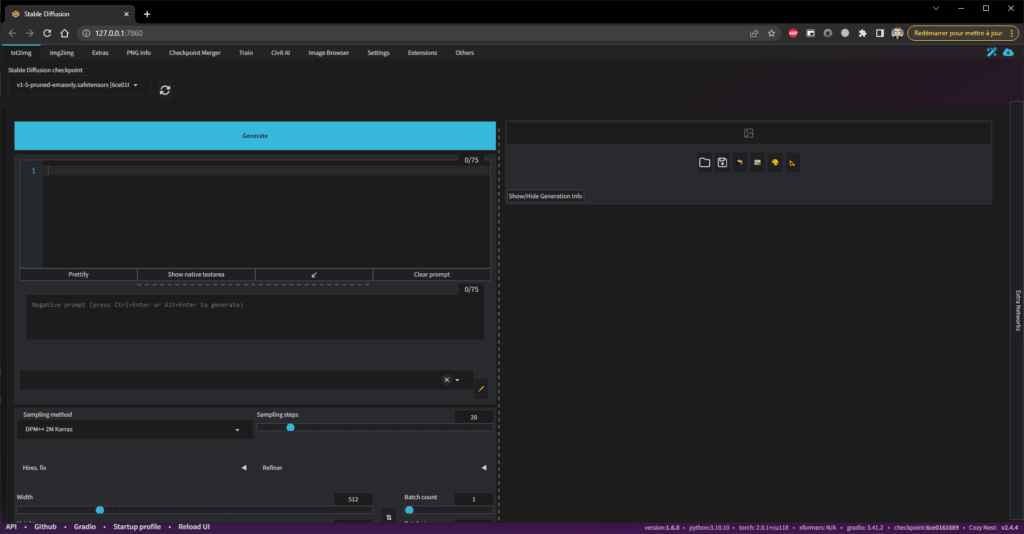Click the magic wand icon at top right
Screen dimensions: 1024x534
(991, 53)
